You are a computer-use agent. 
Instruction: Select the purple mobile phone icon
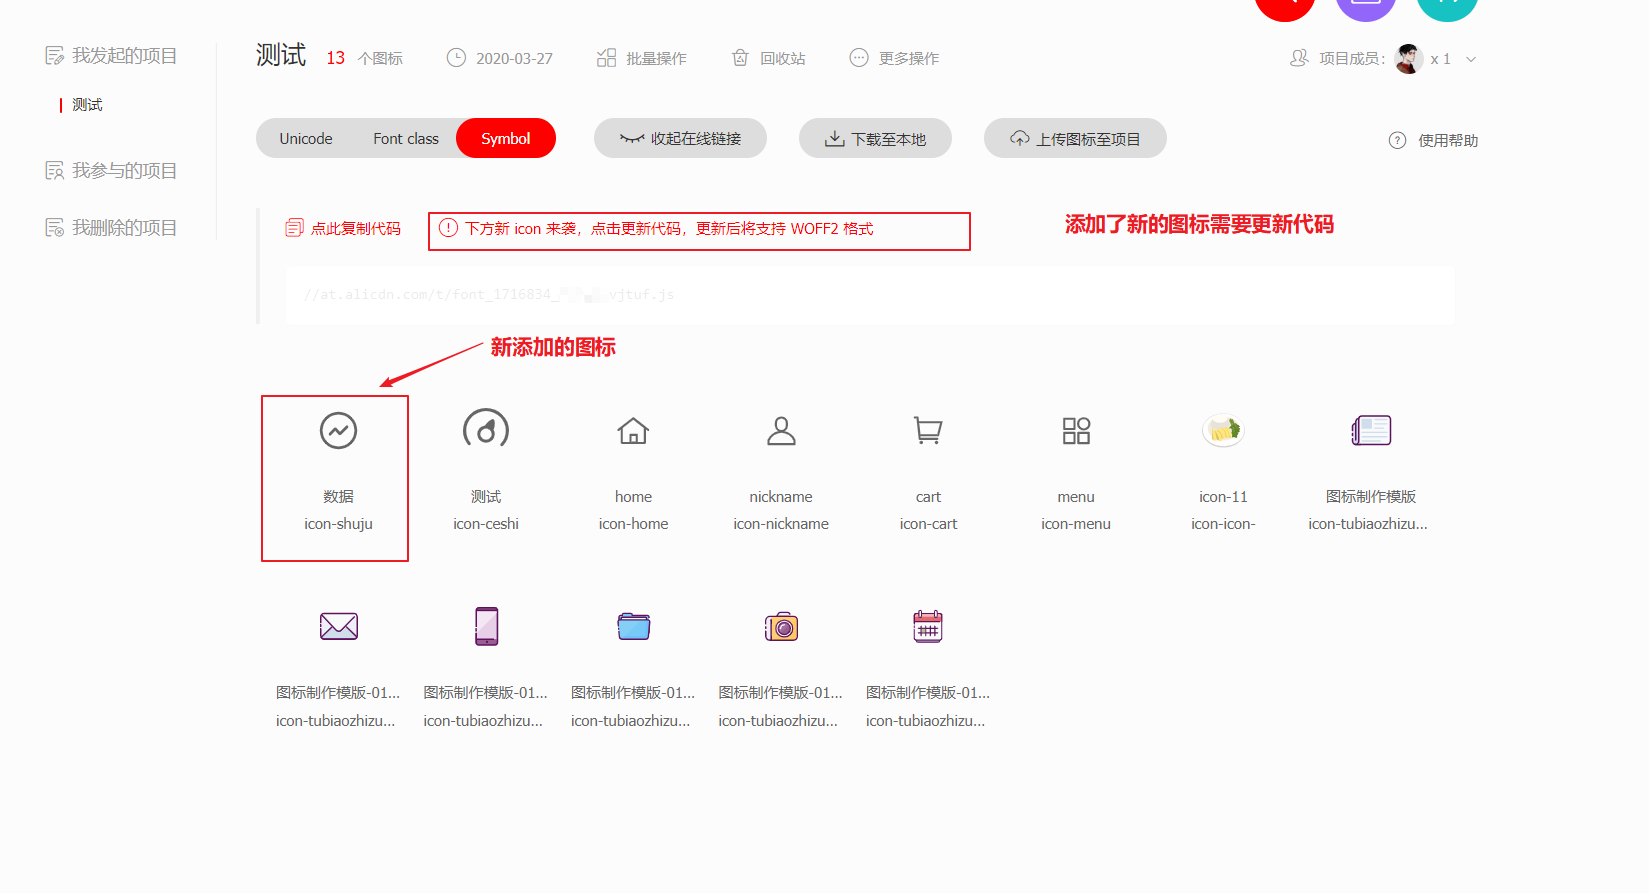coord(486,627)
